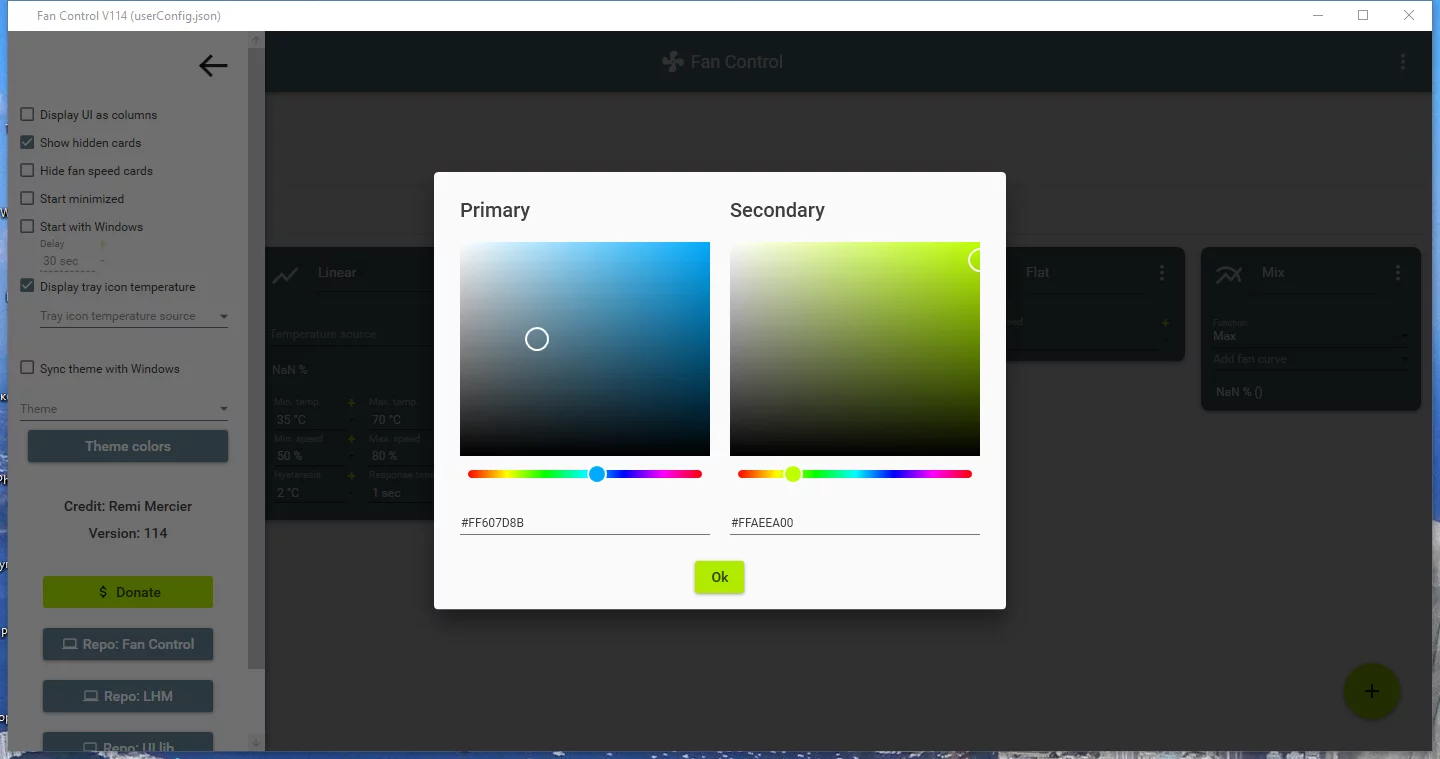Click the Max. temp 70 °C field

coord(400,420)
